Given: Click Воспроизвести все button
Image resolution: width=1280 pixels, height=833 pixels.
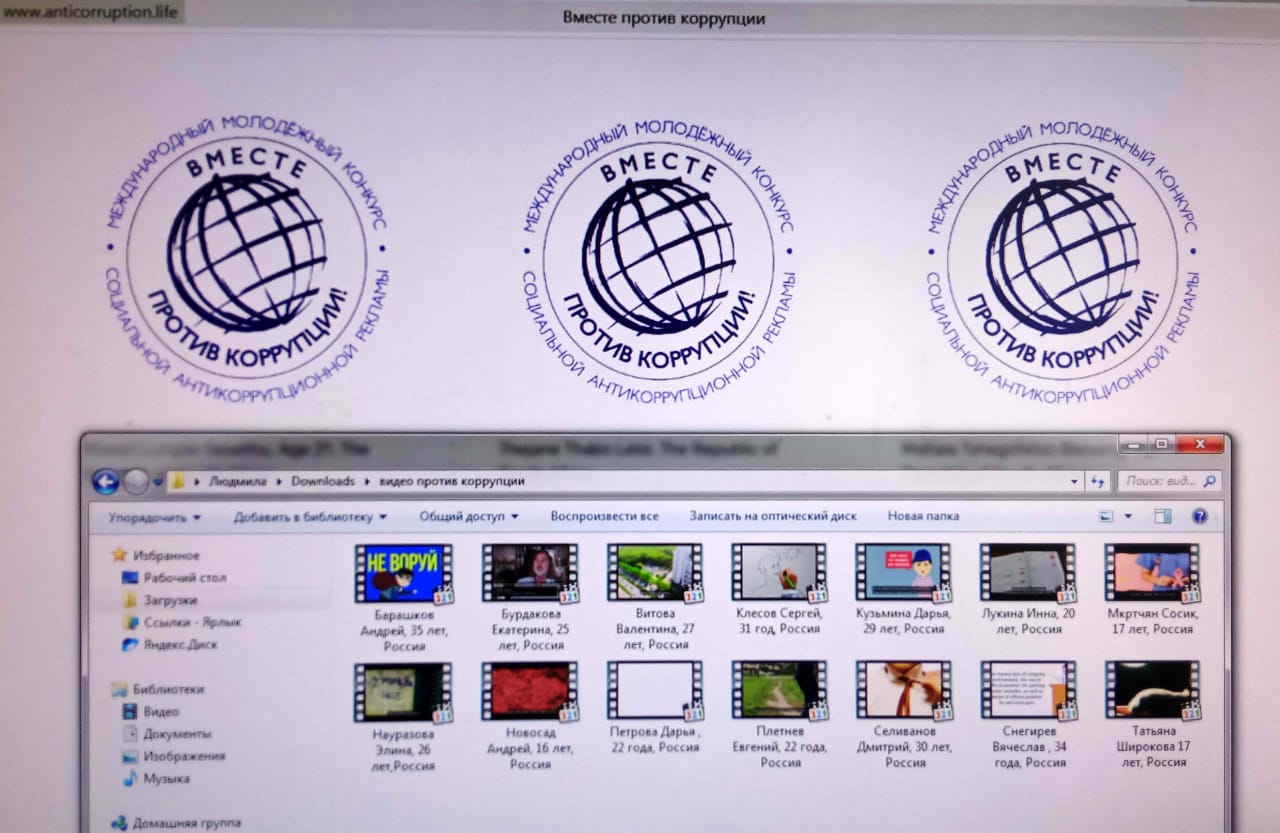Looking at the screenshot, I should pyautogui.click(x=604, y=517).
